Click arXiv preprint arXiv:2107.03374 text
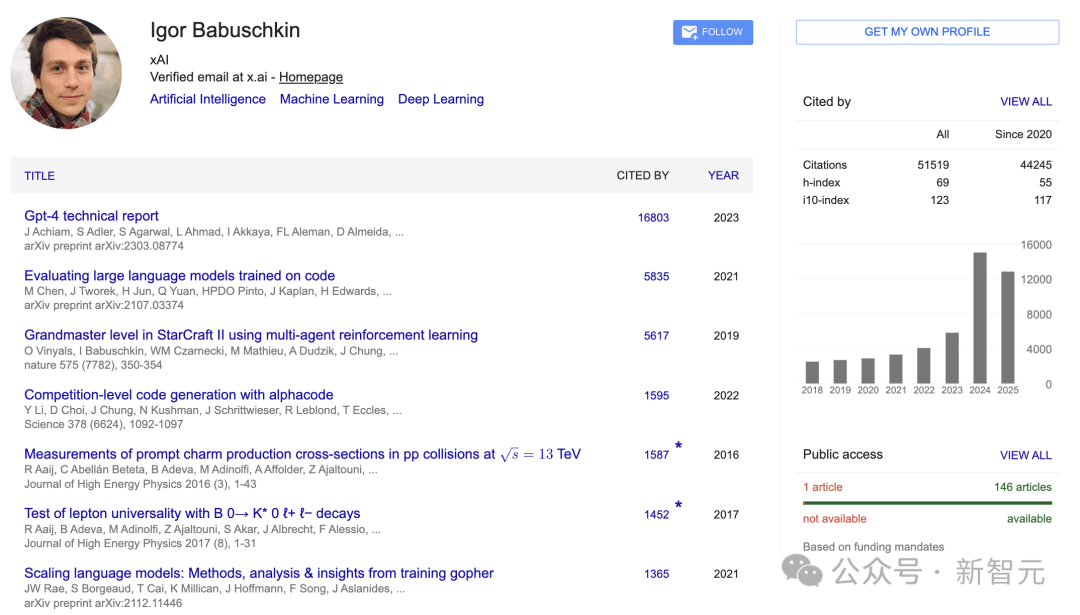The width and height of the screenshot is (1080, 615). point(104,305)
